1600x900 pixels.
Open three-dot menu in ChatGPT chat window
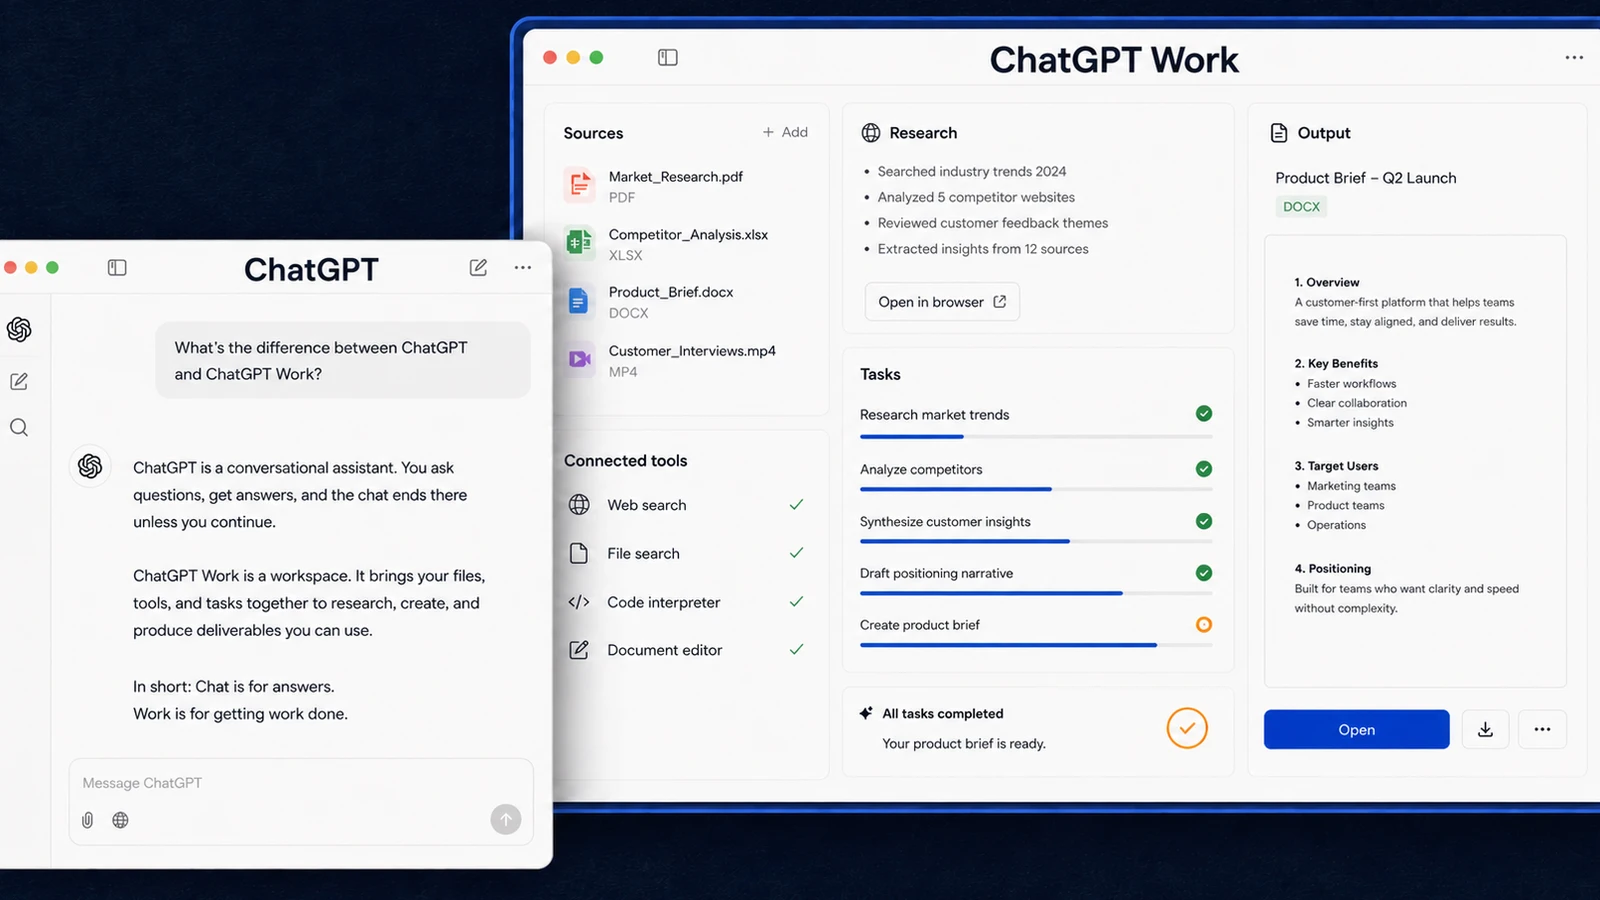click(x=523, y=268)
